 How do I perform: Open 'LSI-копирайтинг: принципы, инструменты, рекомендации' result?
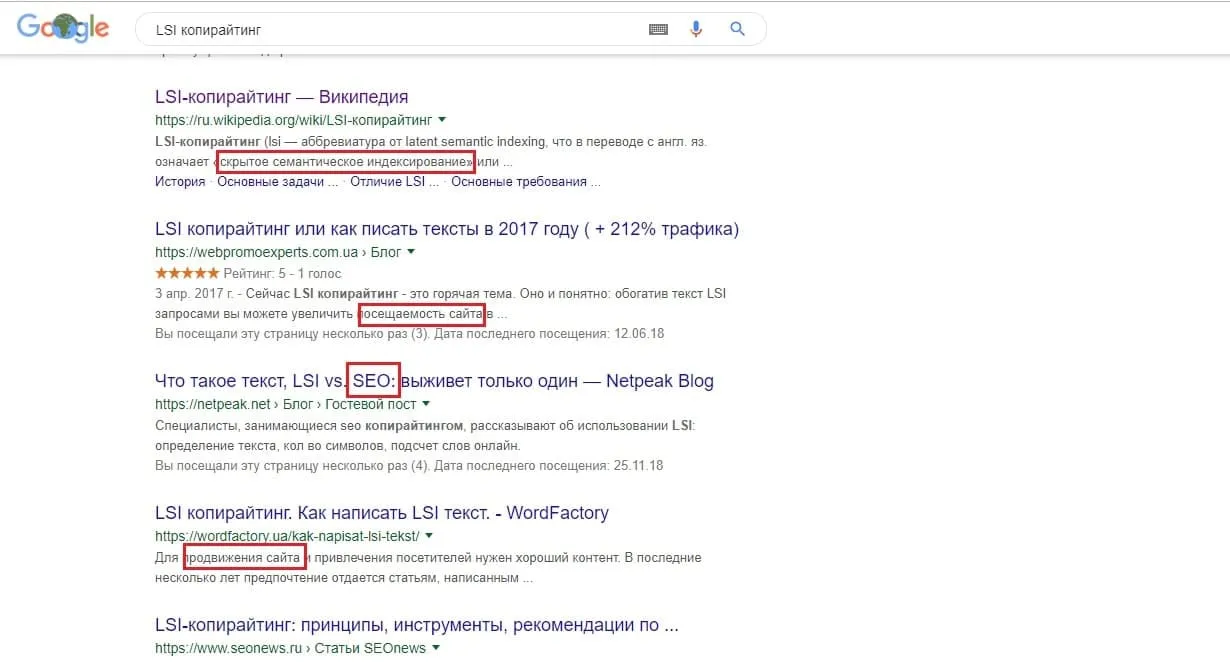coord(417,625)
